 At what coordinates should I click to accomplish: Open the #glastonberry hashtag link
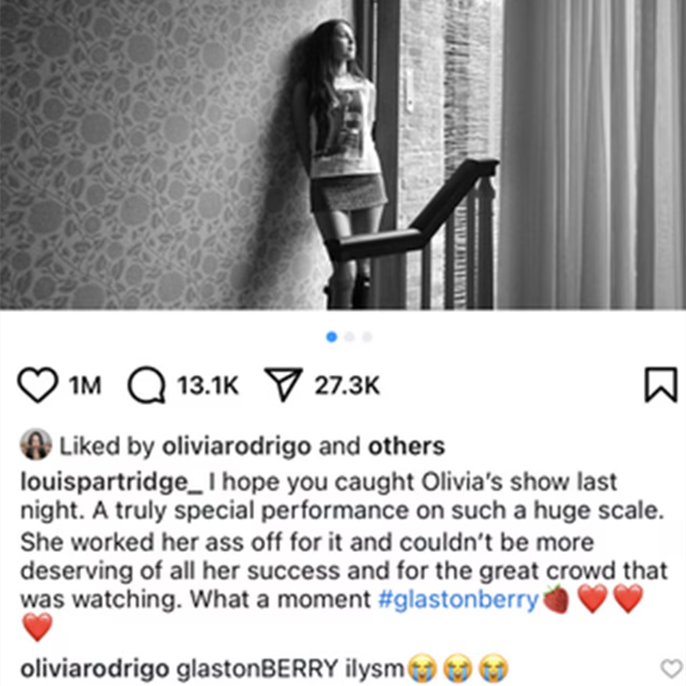click(x=458, y=599)
